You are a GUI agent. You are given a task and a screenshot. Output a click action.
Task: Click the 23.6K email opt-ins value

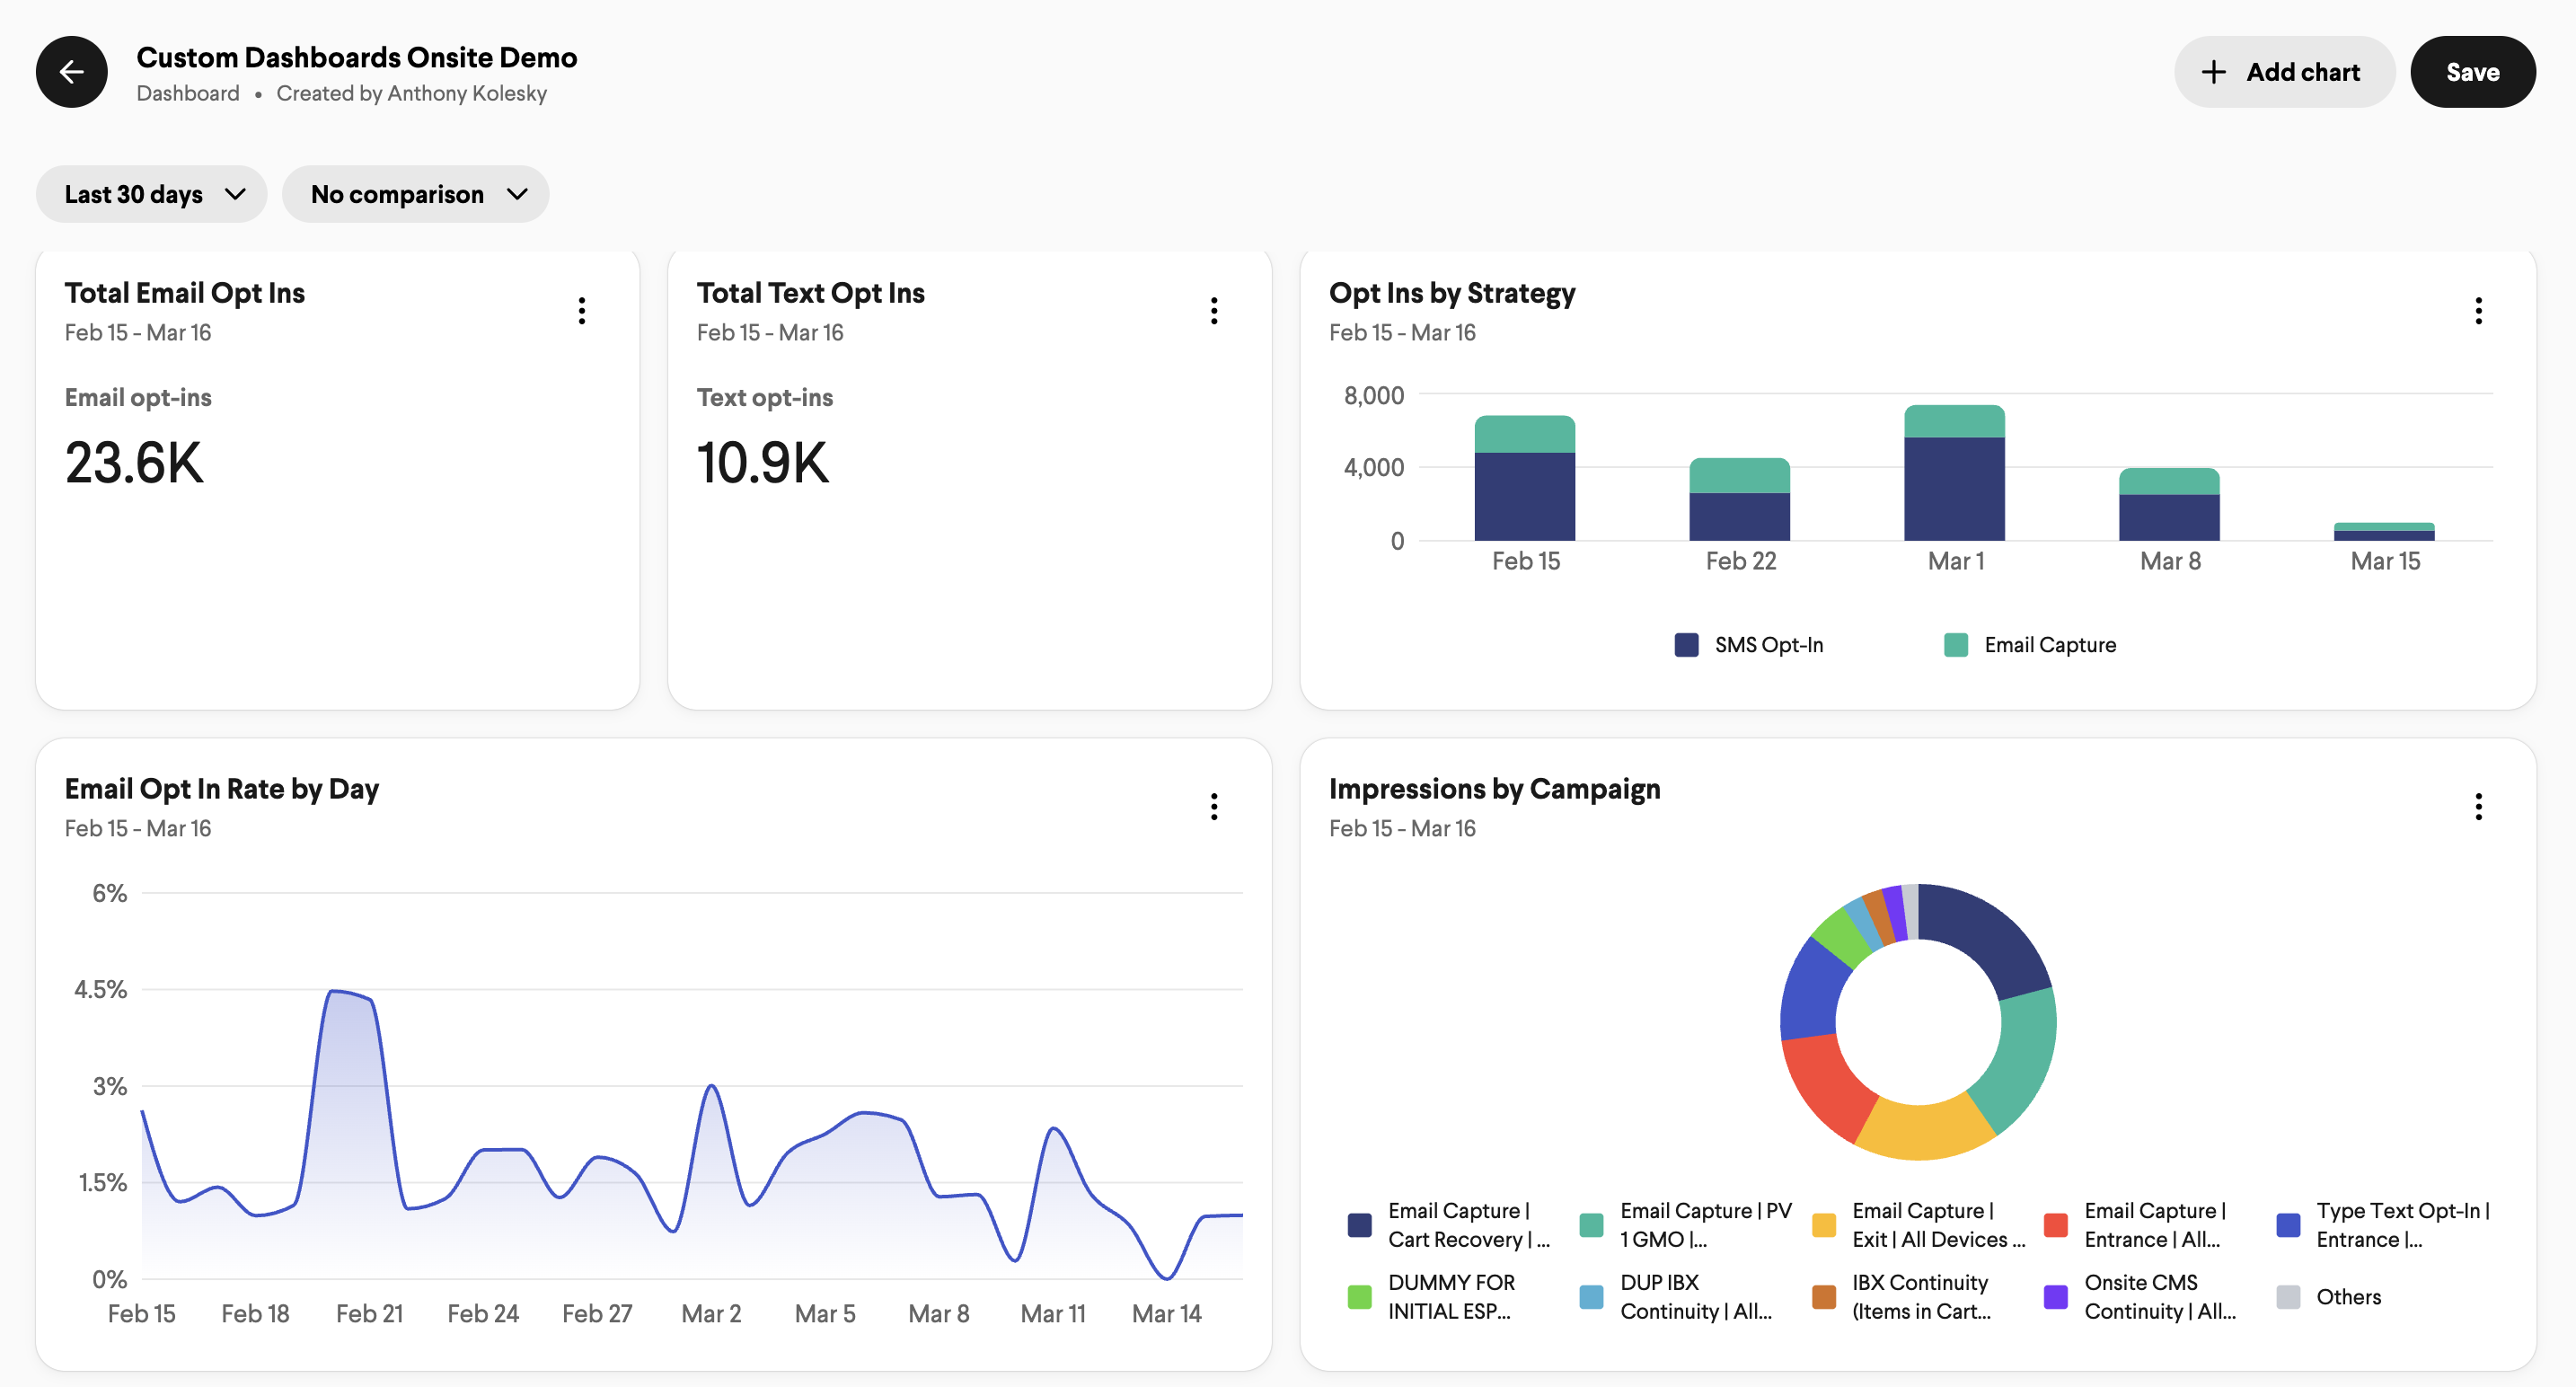[x=134, y=463]
